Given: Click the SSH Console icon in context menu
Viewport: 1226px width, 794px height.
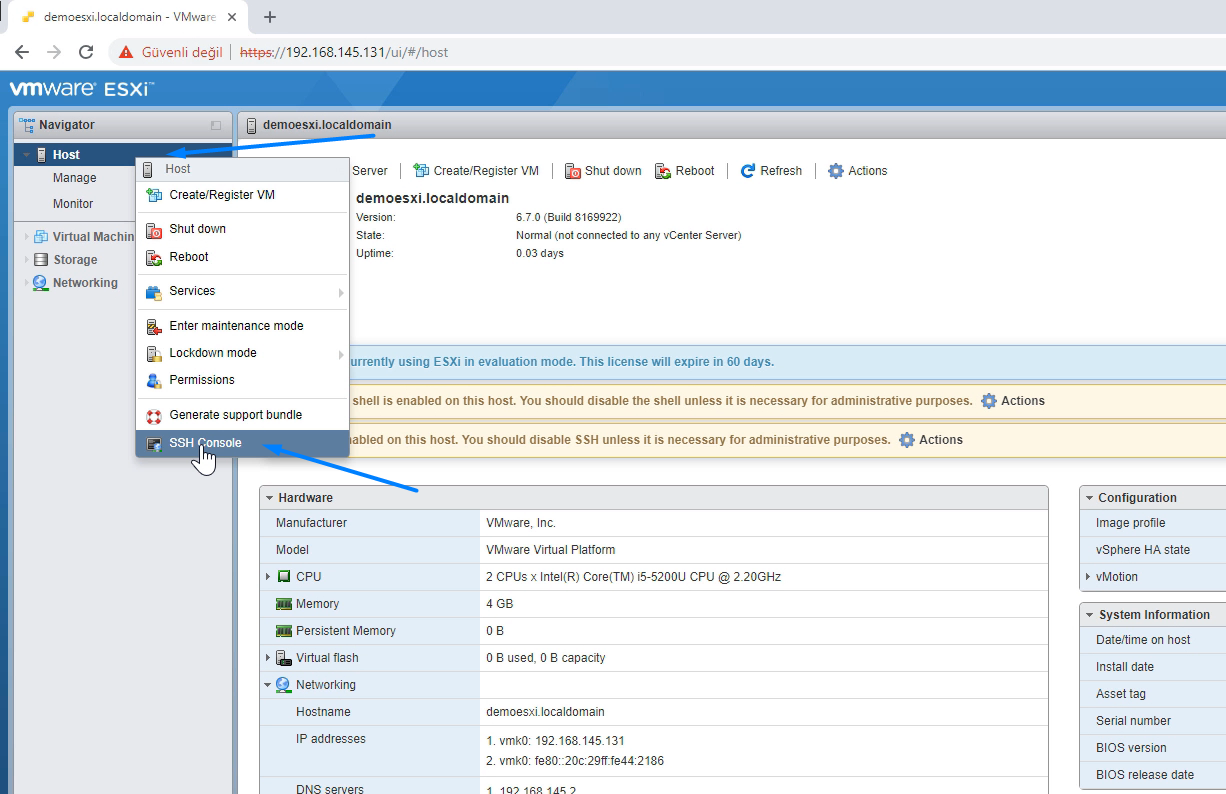Looking at the screenshot, I should [154, 444].
